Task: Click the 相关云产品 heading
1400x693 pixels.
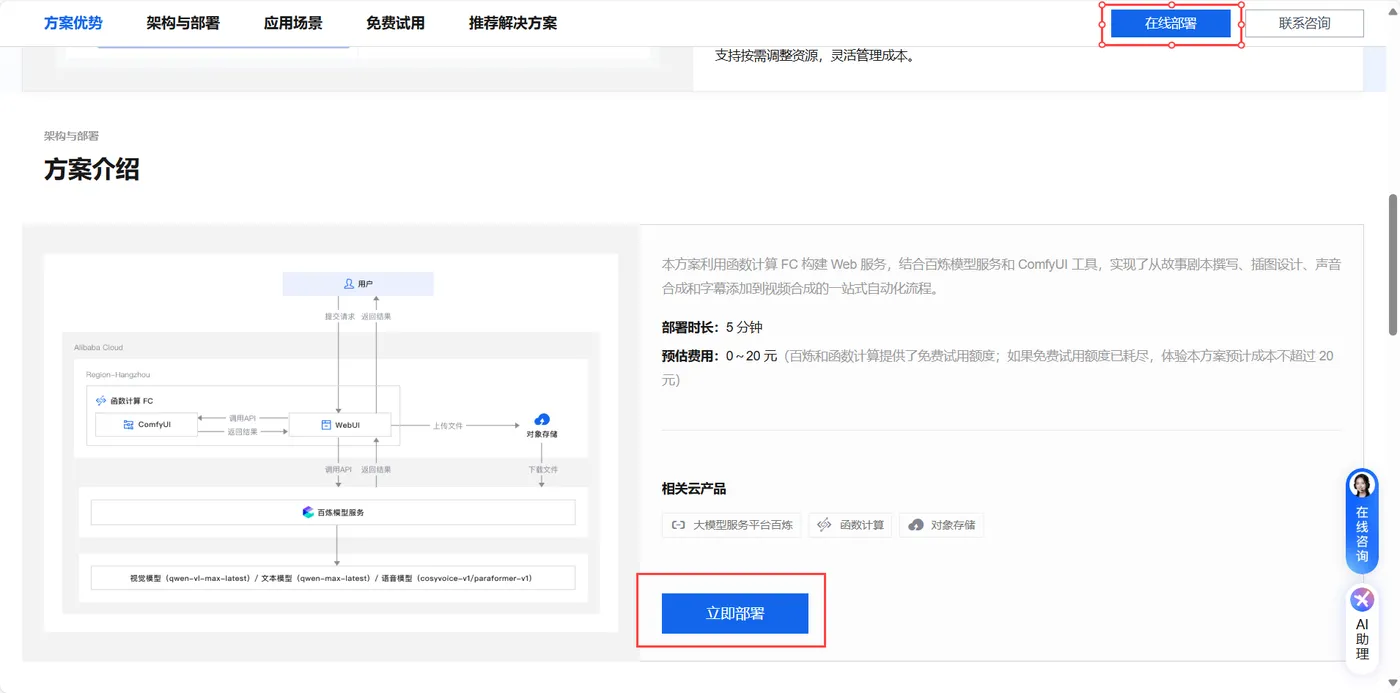Action: click(694, 489)
